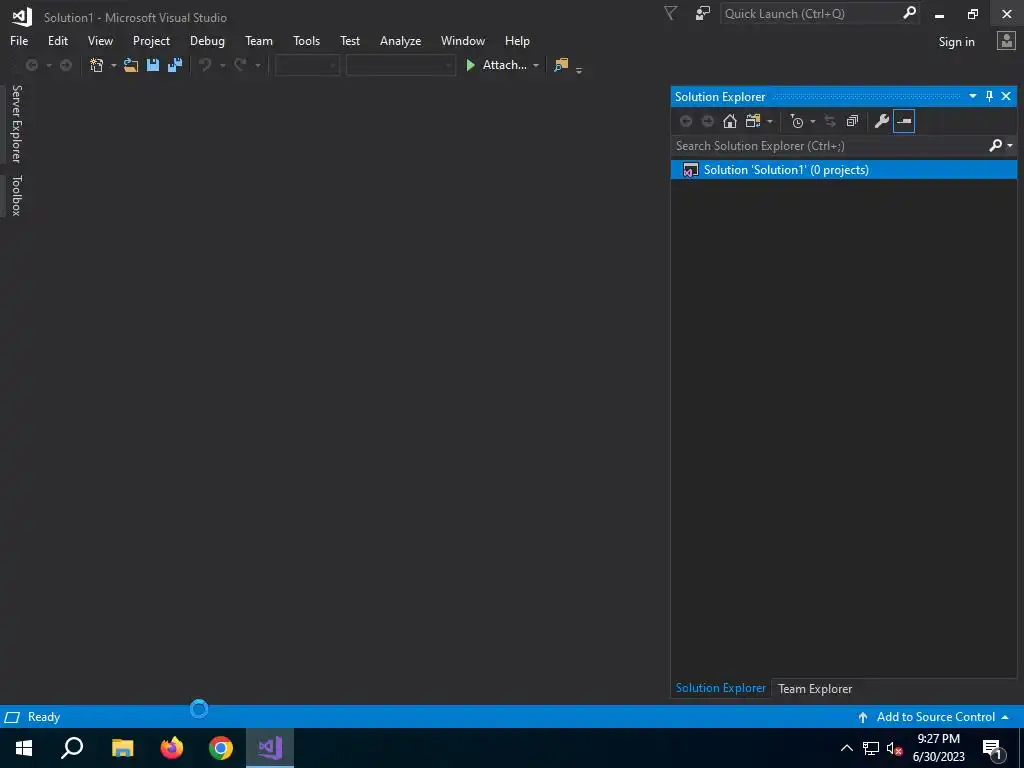Click the Save floppy disk icon
1024x768 pixels.
153,65
